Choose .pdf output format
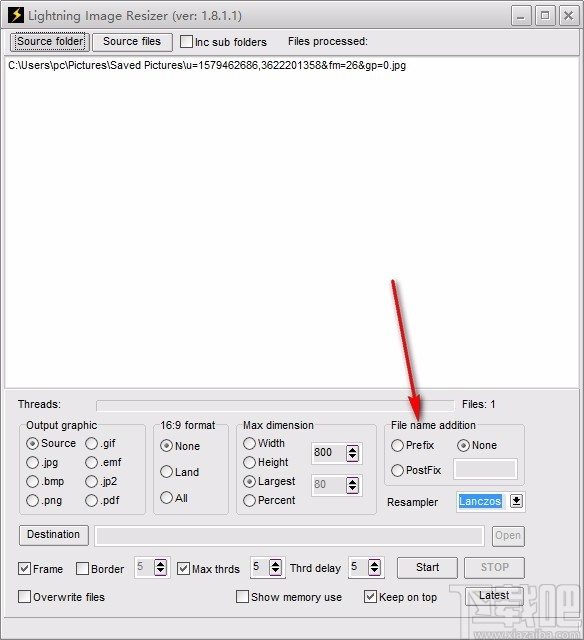Viewport: 584px width, 640px height. pyautogui.click(x=91, y=500)
